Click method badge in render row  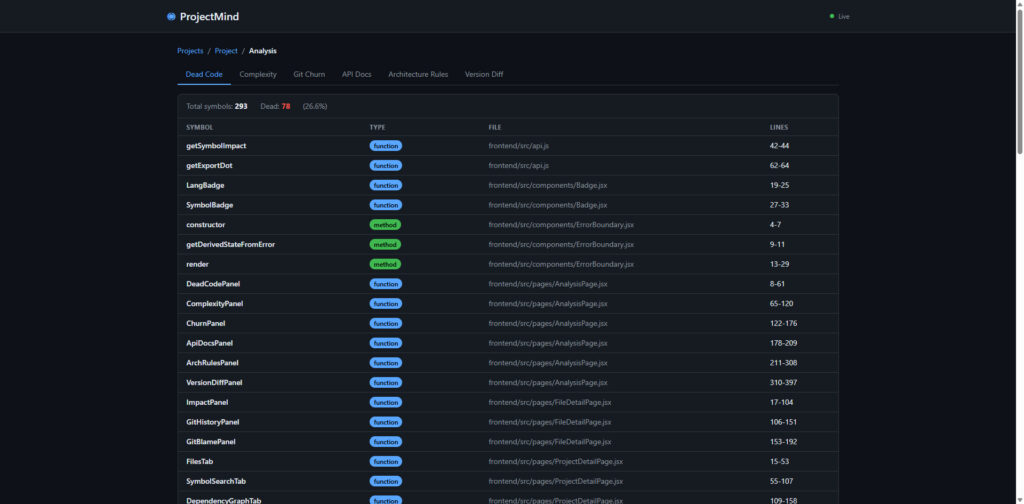click(x=385, y=264)
